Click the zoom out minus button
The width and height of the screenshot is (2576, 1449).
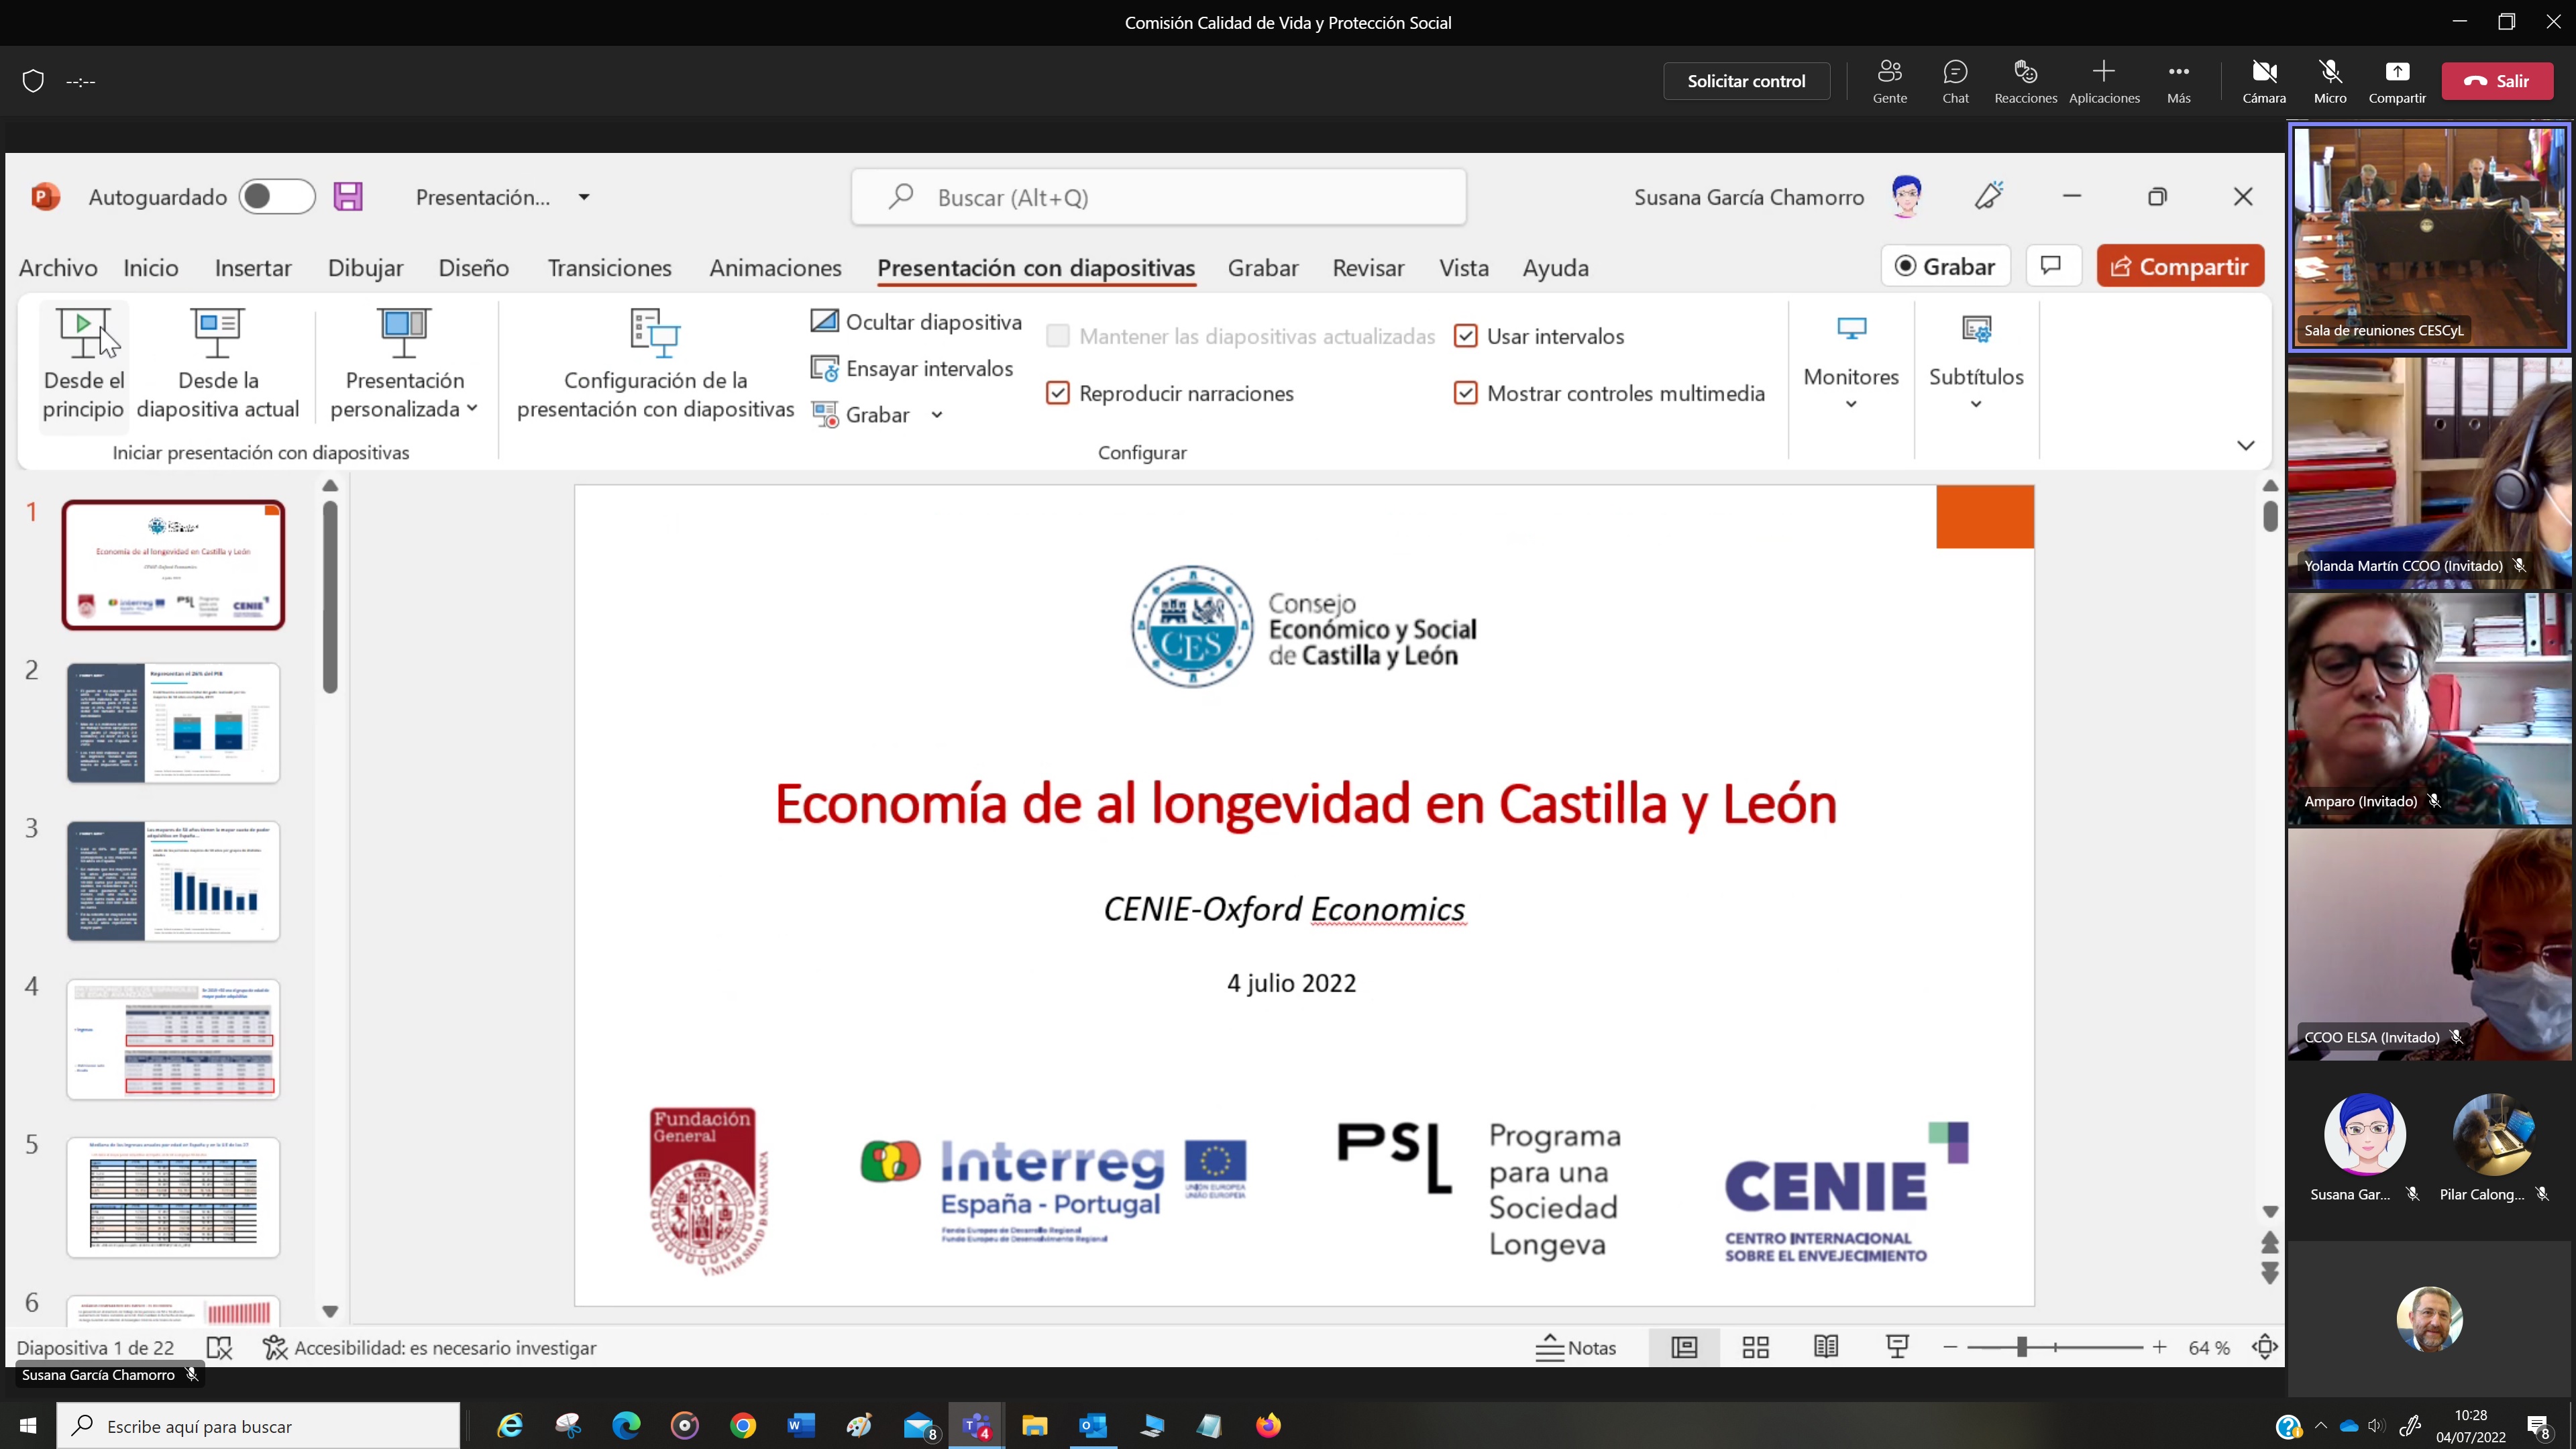(x=1950, y=1348)
